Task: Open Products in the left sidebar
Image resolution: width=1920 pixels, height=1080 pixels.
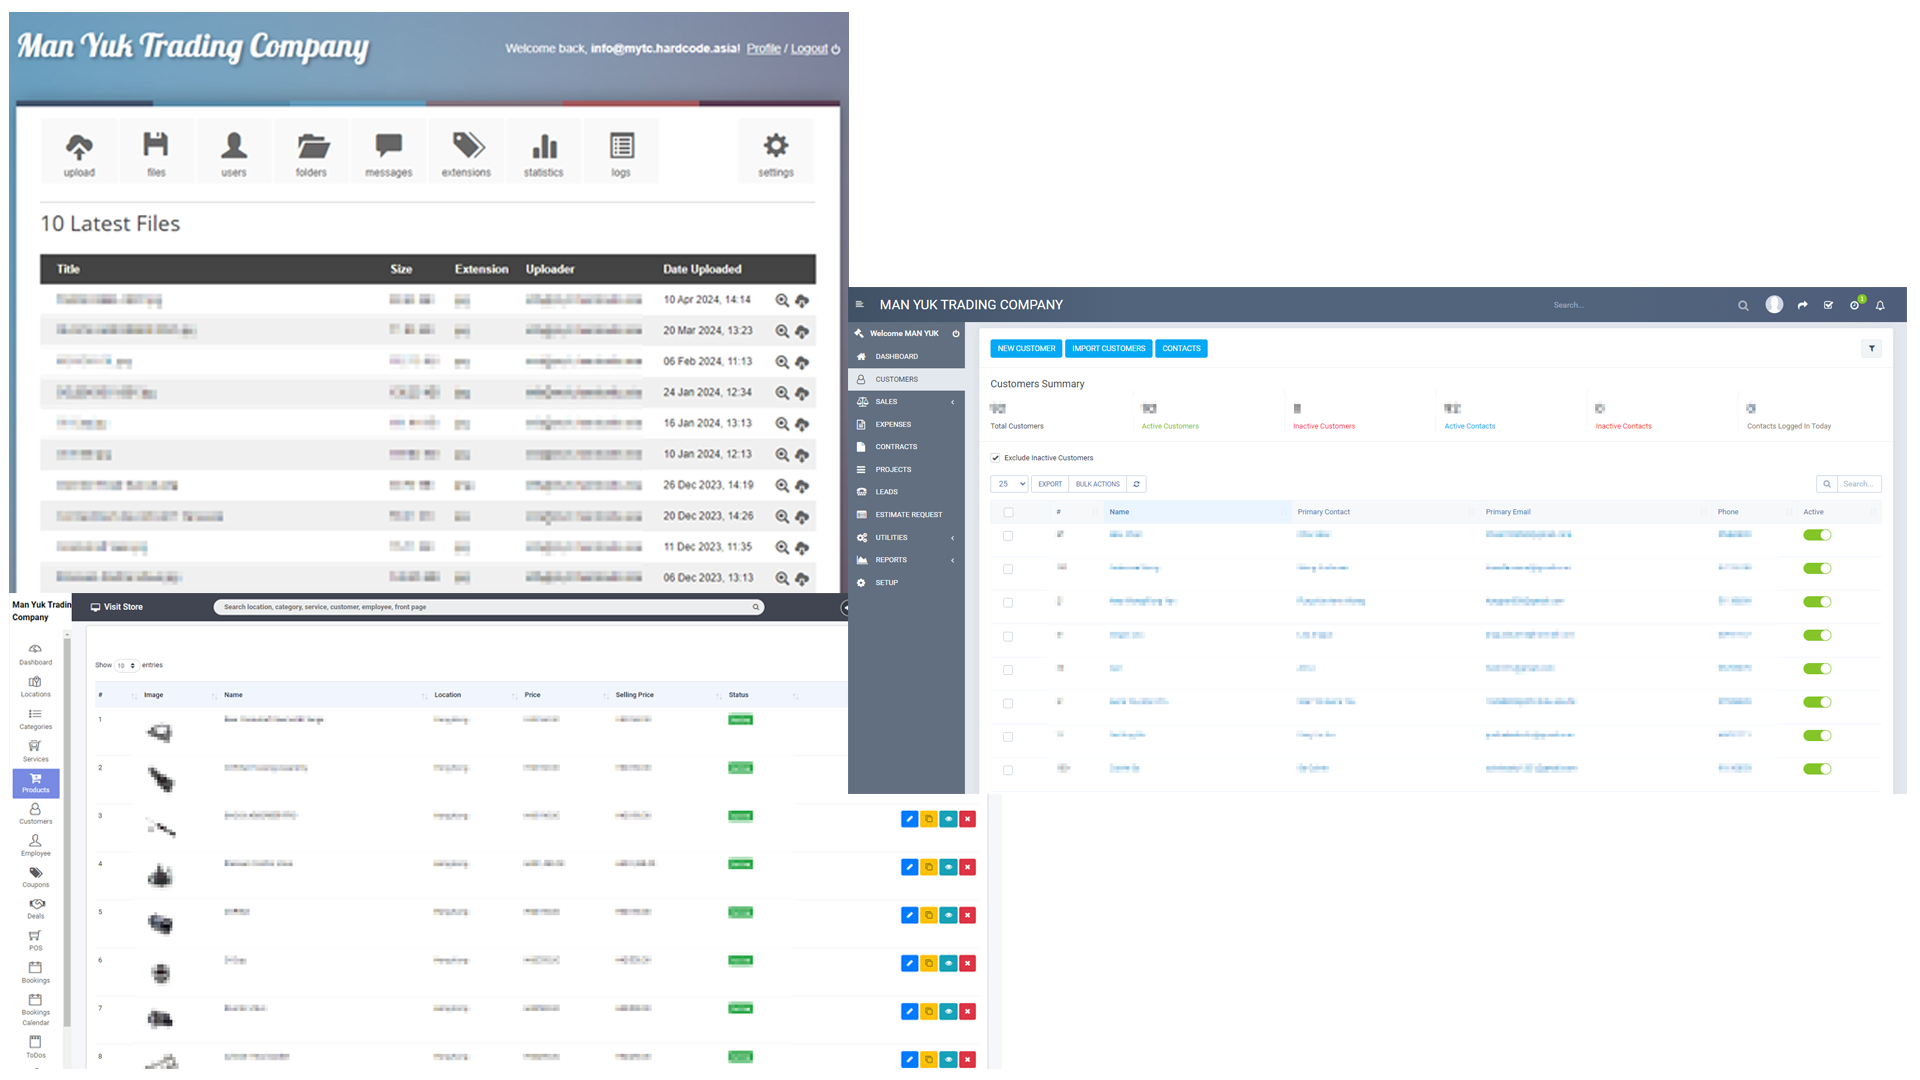Action: (36, 783)
